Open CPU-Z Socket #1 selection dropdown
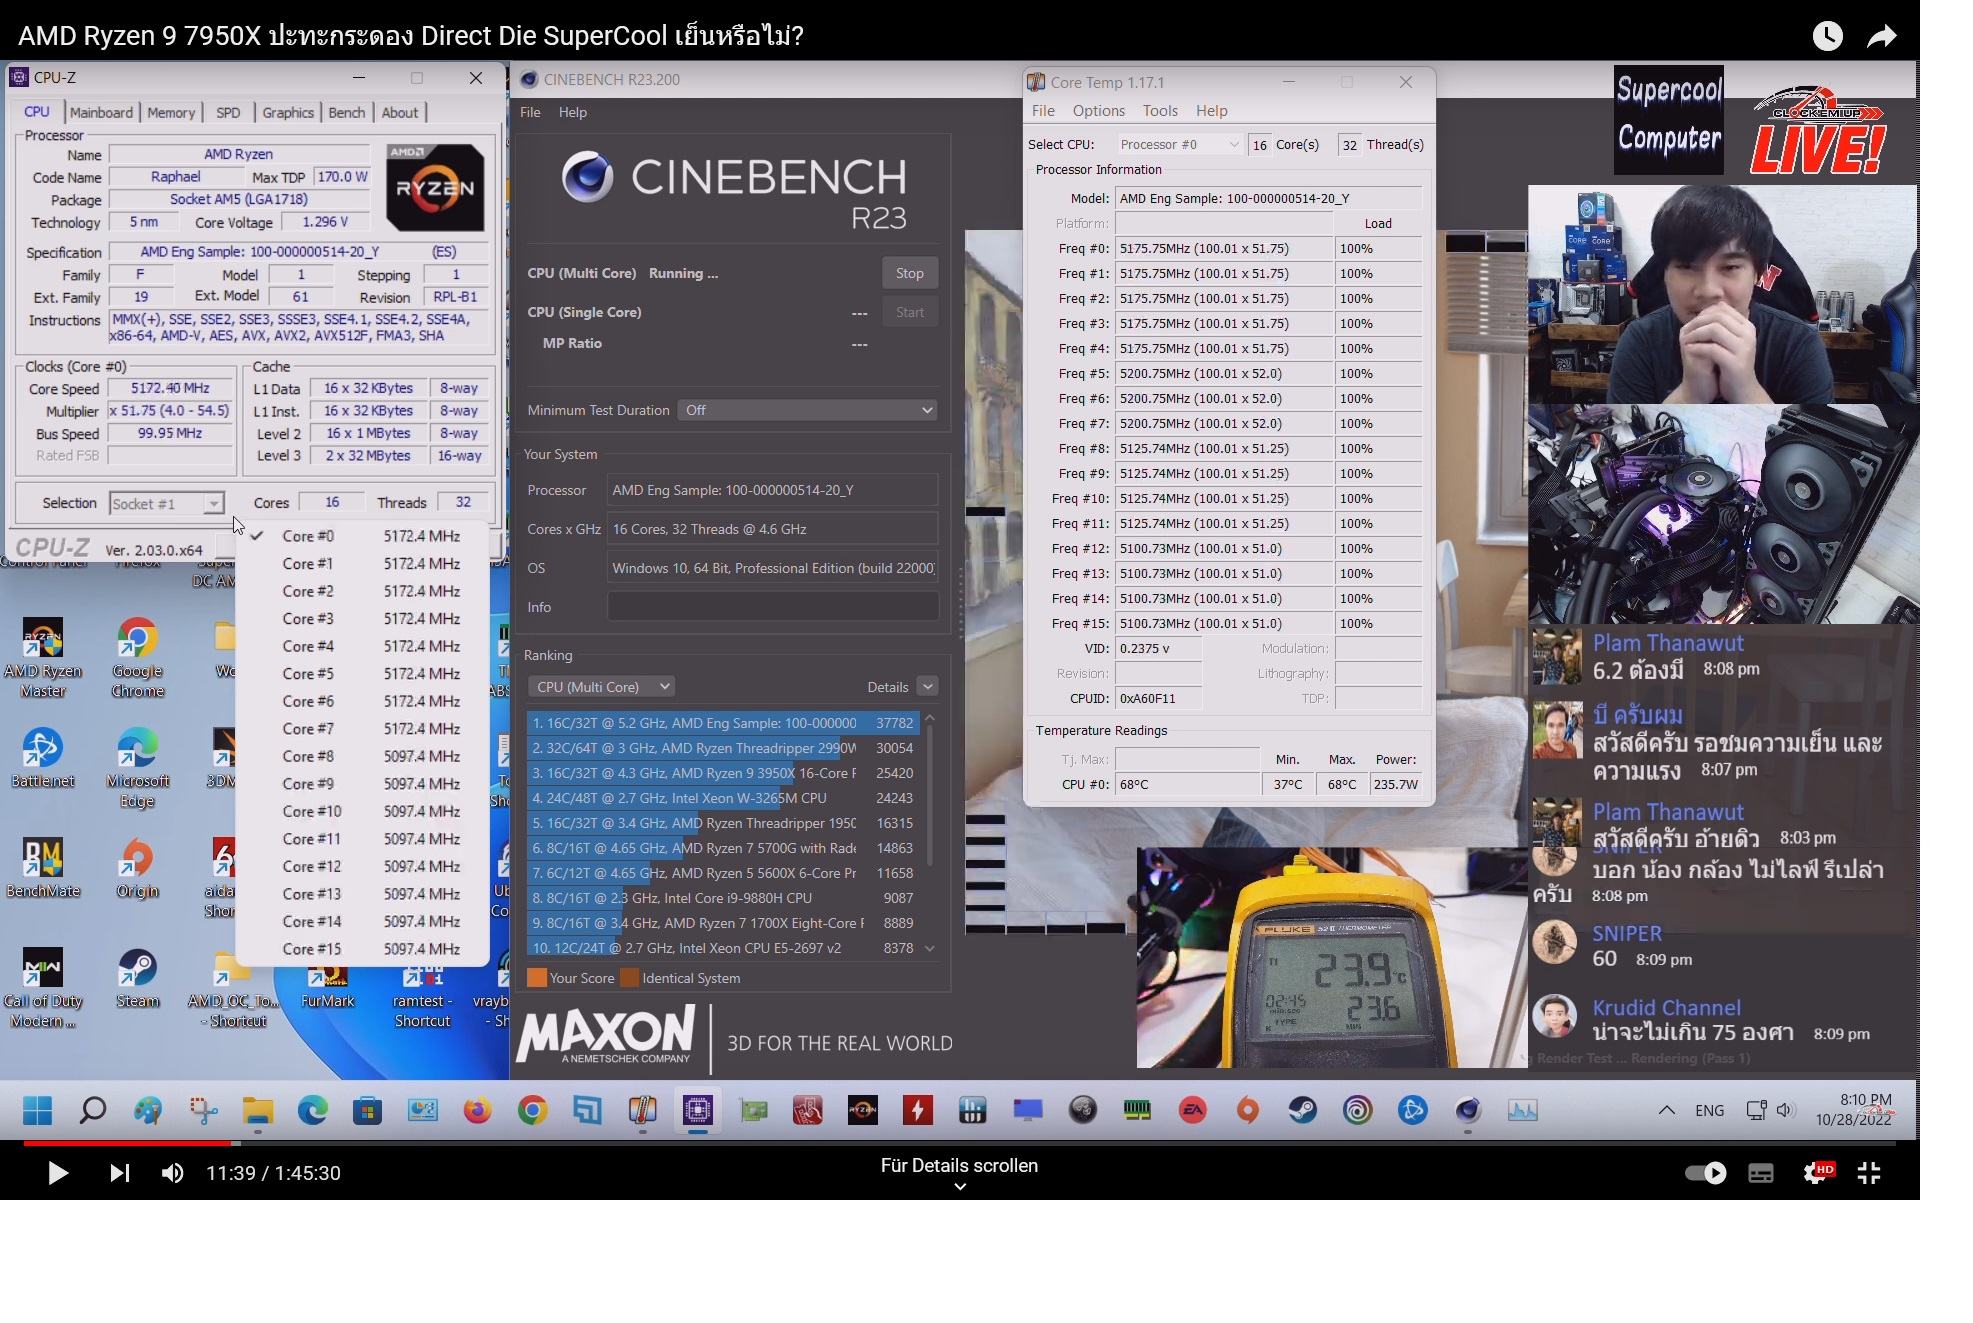 click(166, 503)
